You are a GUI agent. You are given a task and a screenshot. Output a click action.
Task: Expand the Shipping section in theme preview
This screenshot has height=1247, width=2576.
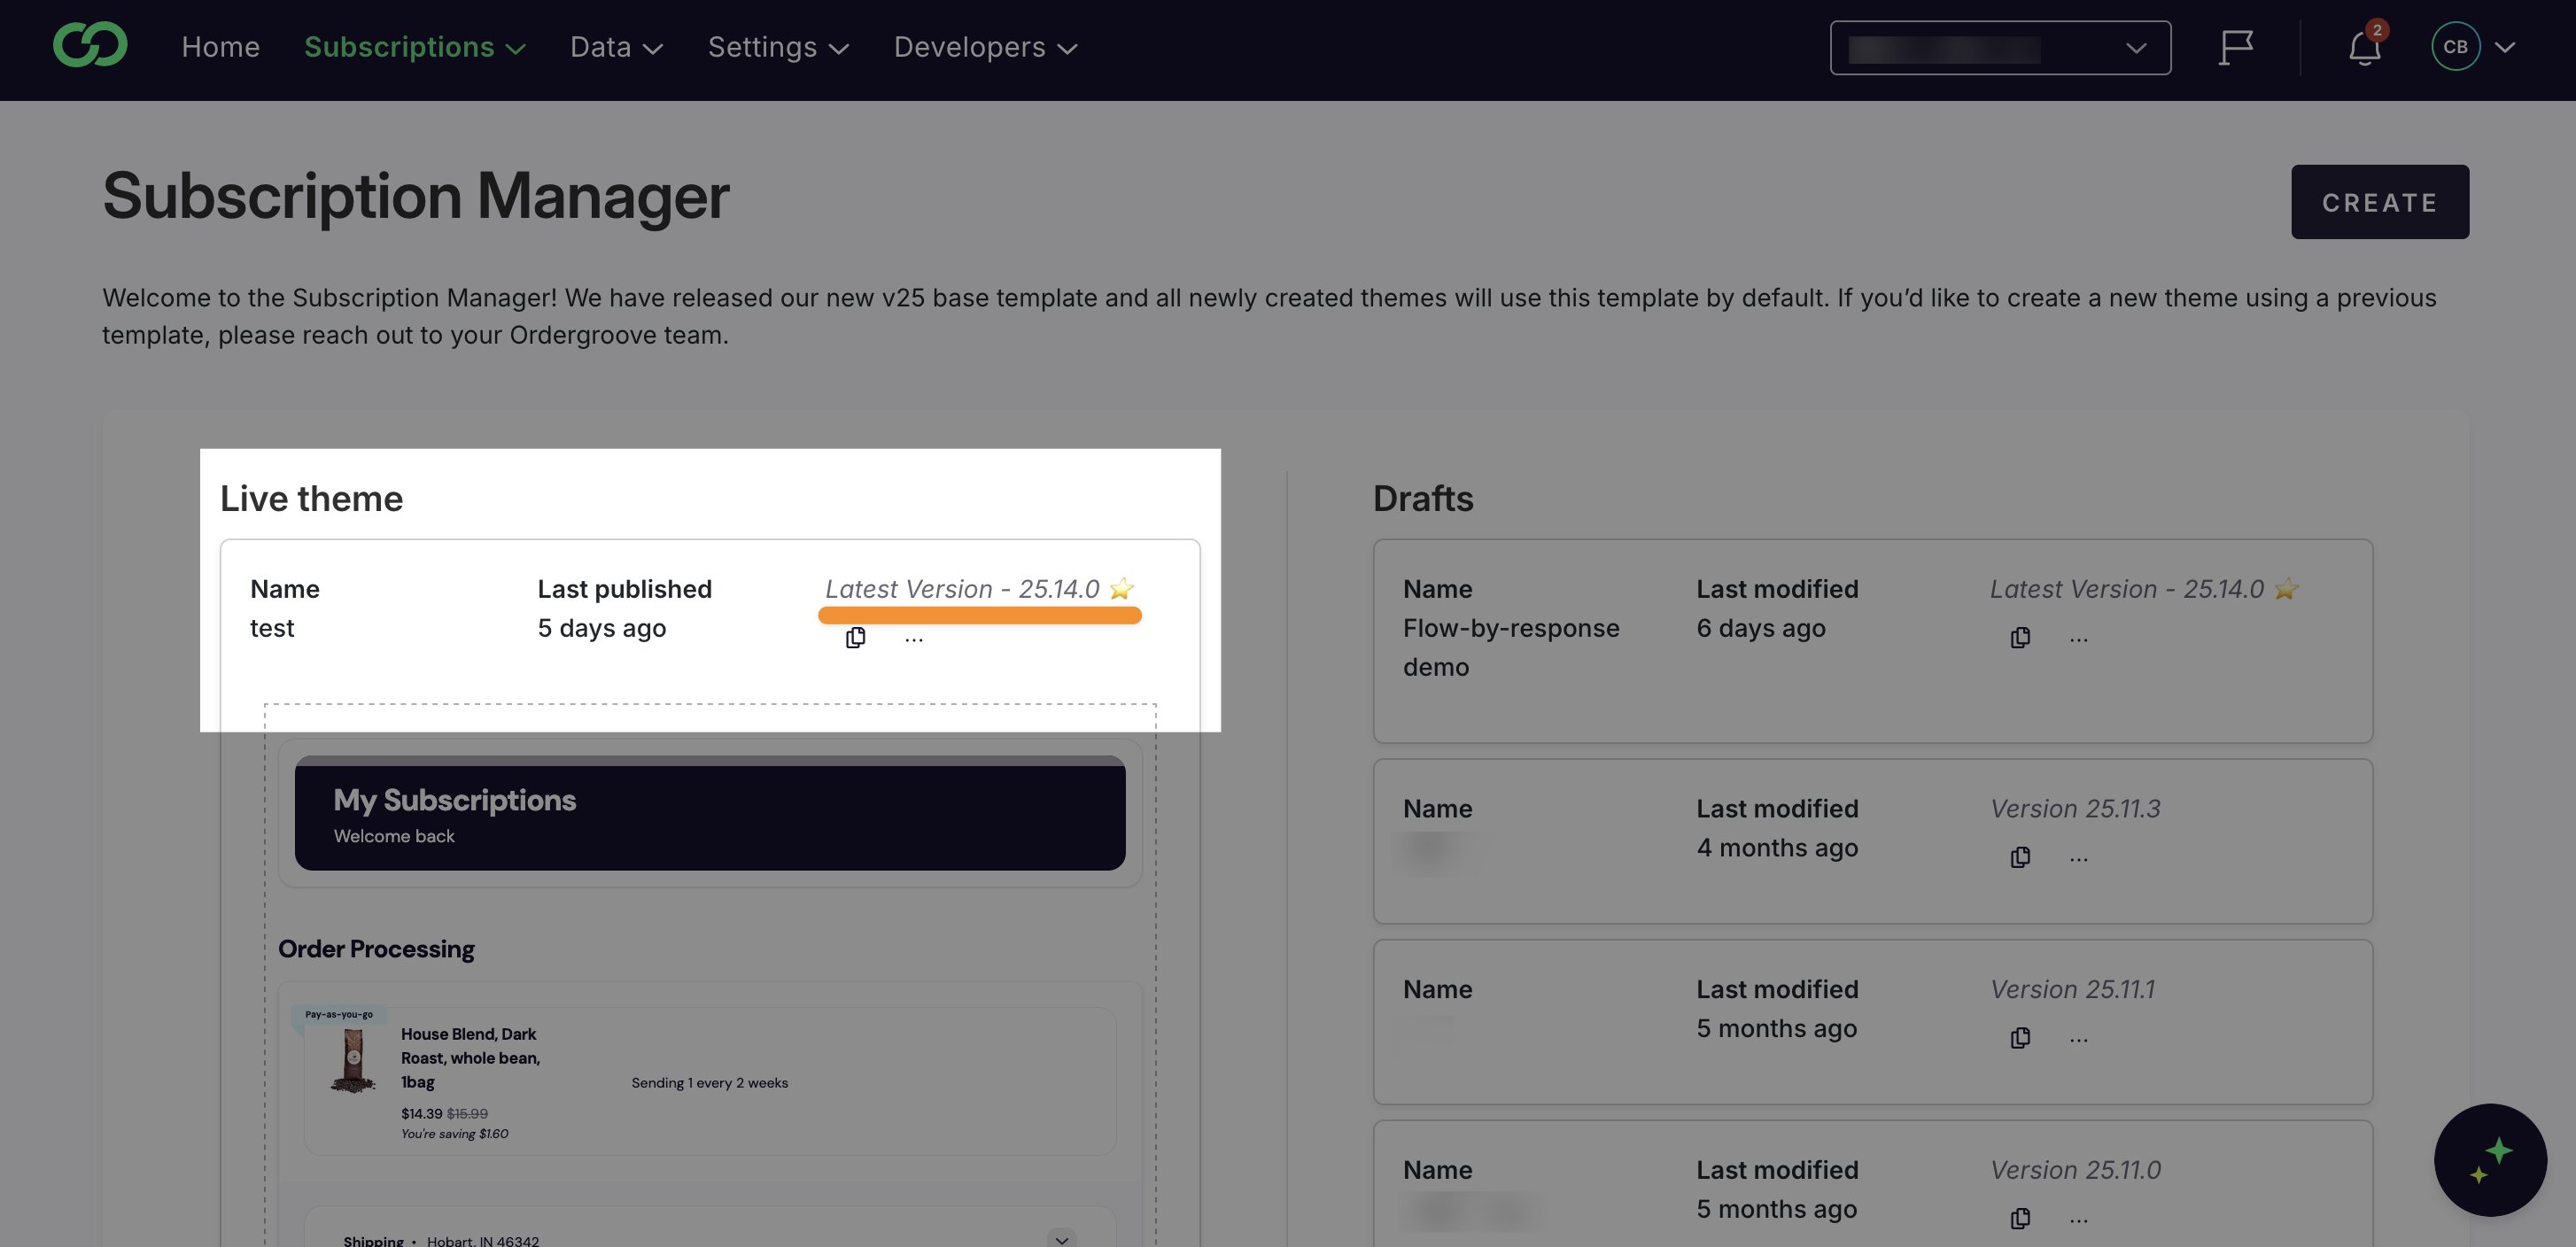1062,1239
